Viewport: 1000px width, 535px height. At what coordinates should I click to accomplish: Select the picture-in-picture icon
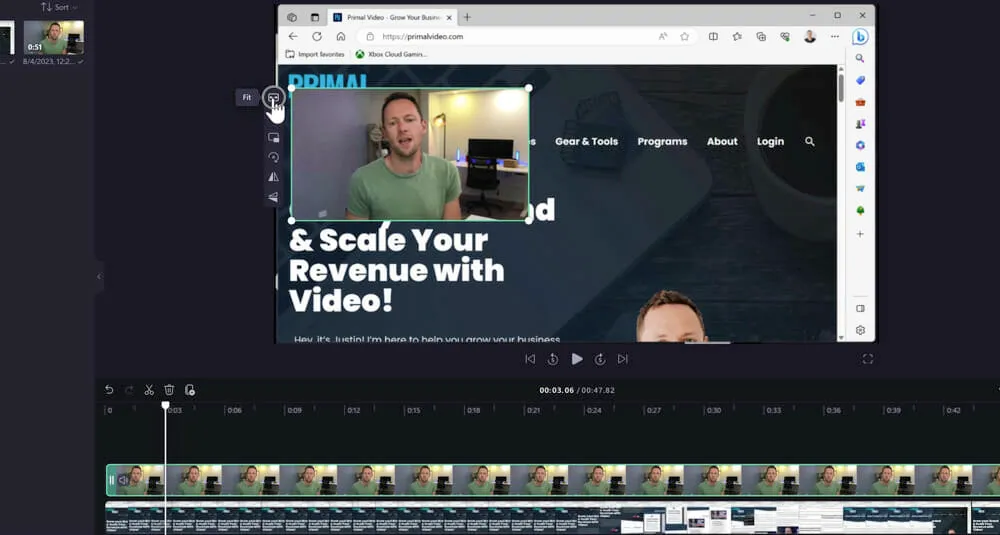[x=273, y=137]
